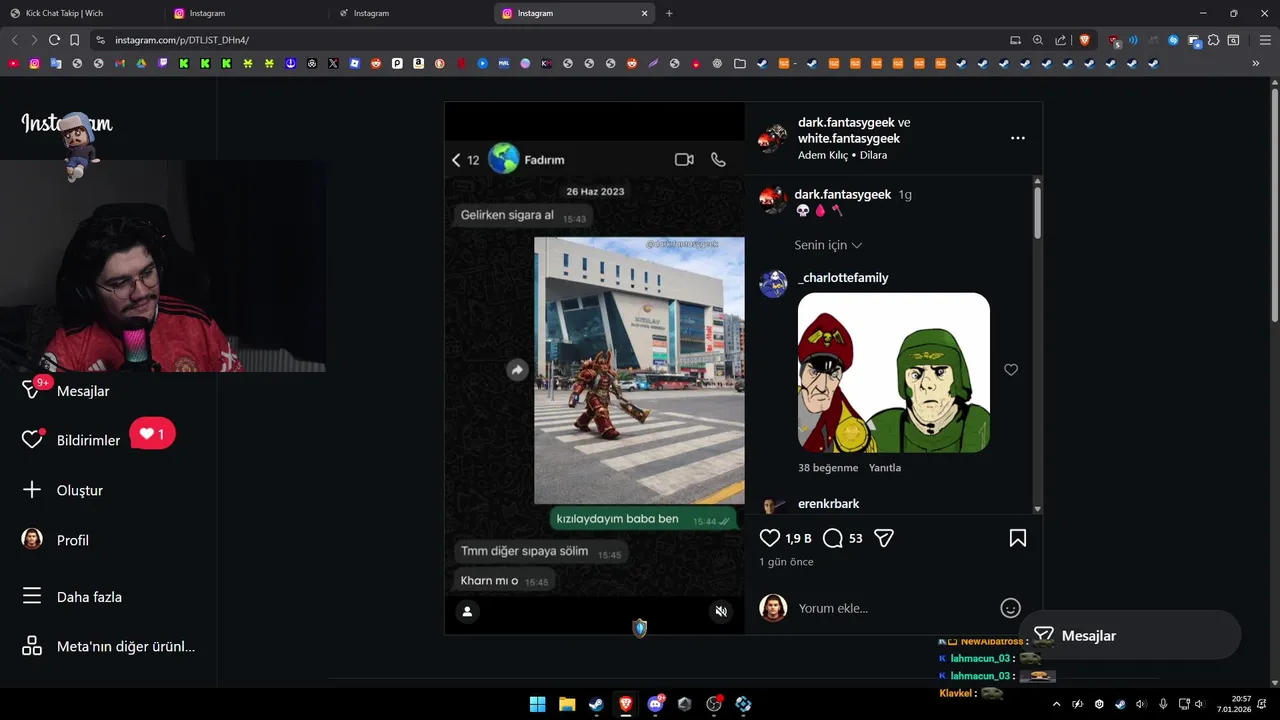Click the _charlottefamily GIF comment image
The image size is (1280, 720).
coord(894,373)
